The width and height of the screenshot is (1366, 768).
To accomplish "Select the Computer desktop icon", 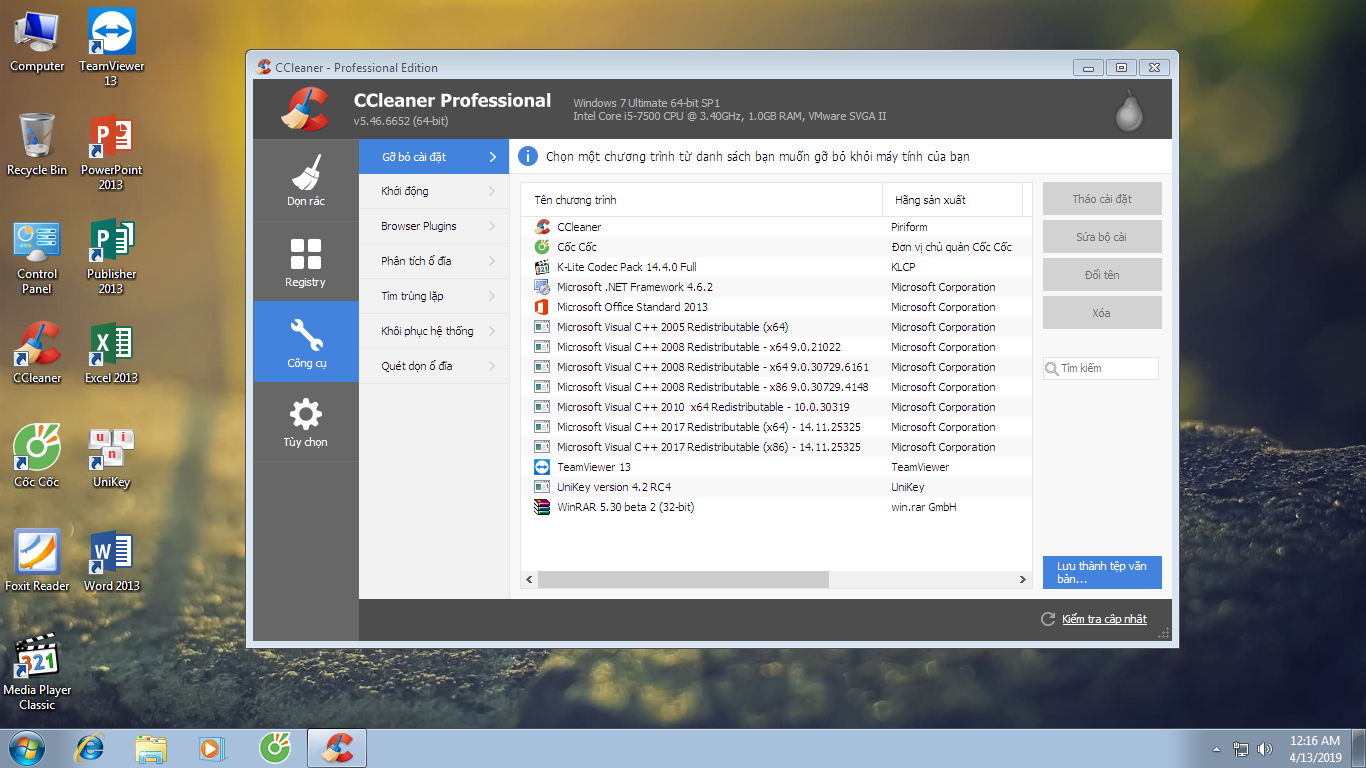I will click(x=37, y=41).
